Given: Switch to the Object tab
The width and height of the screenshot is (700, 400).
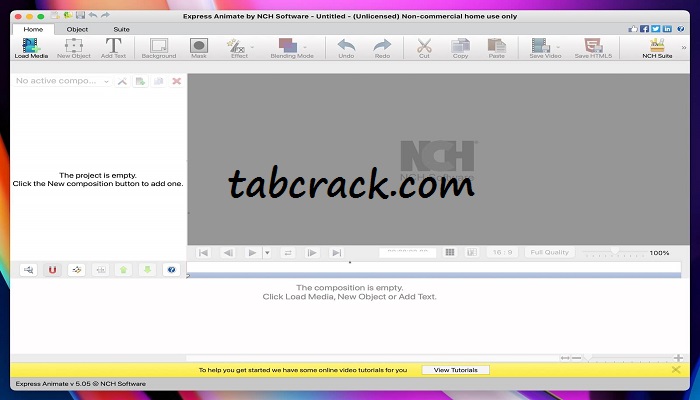Looking at the screenshot, I should [x=77, y=29].
